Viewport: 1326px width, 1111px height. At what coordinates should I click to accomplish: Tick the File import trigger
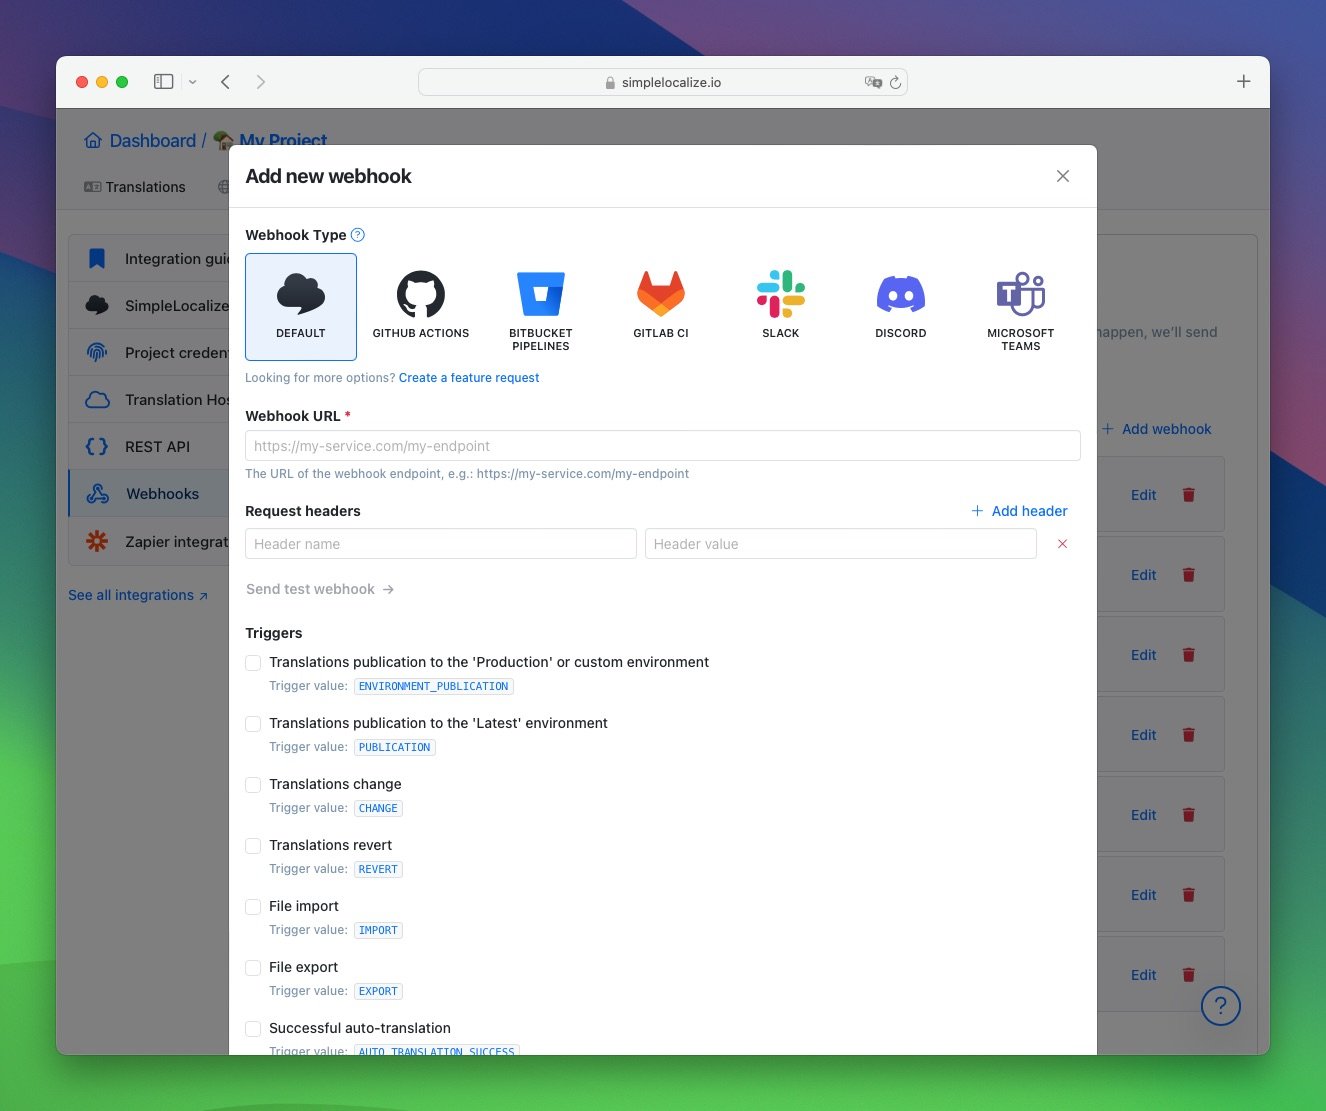pyautogui.click(x=253, y=907)
